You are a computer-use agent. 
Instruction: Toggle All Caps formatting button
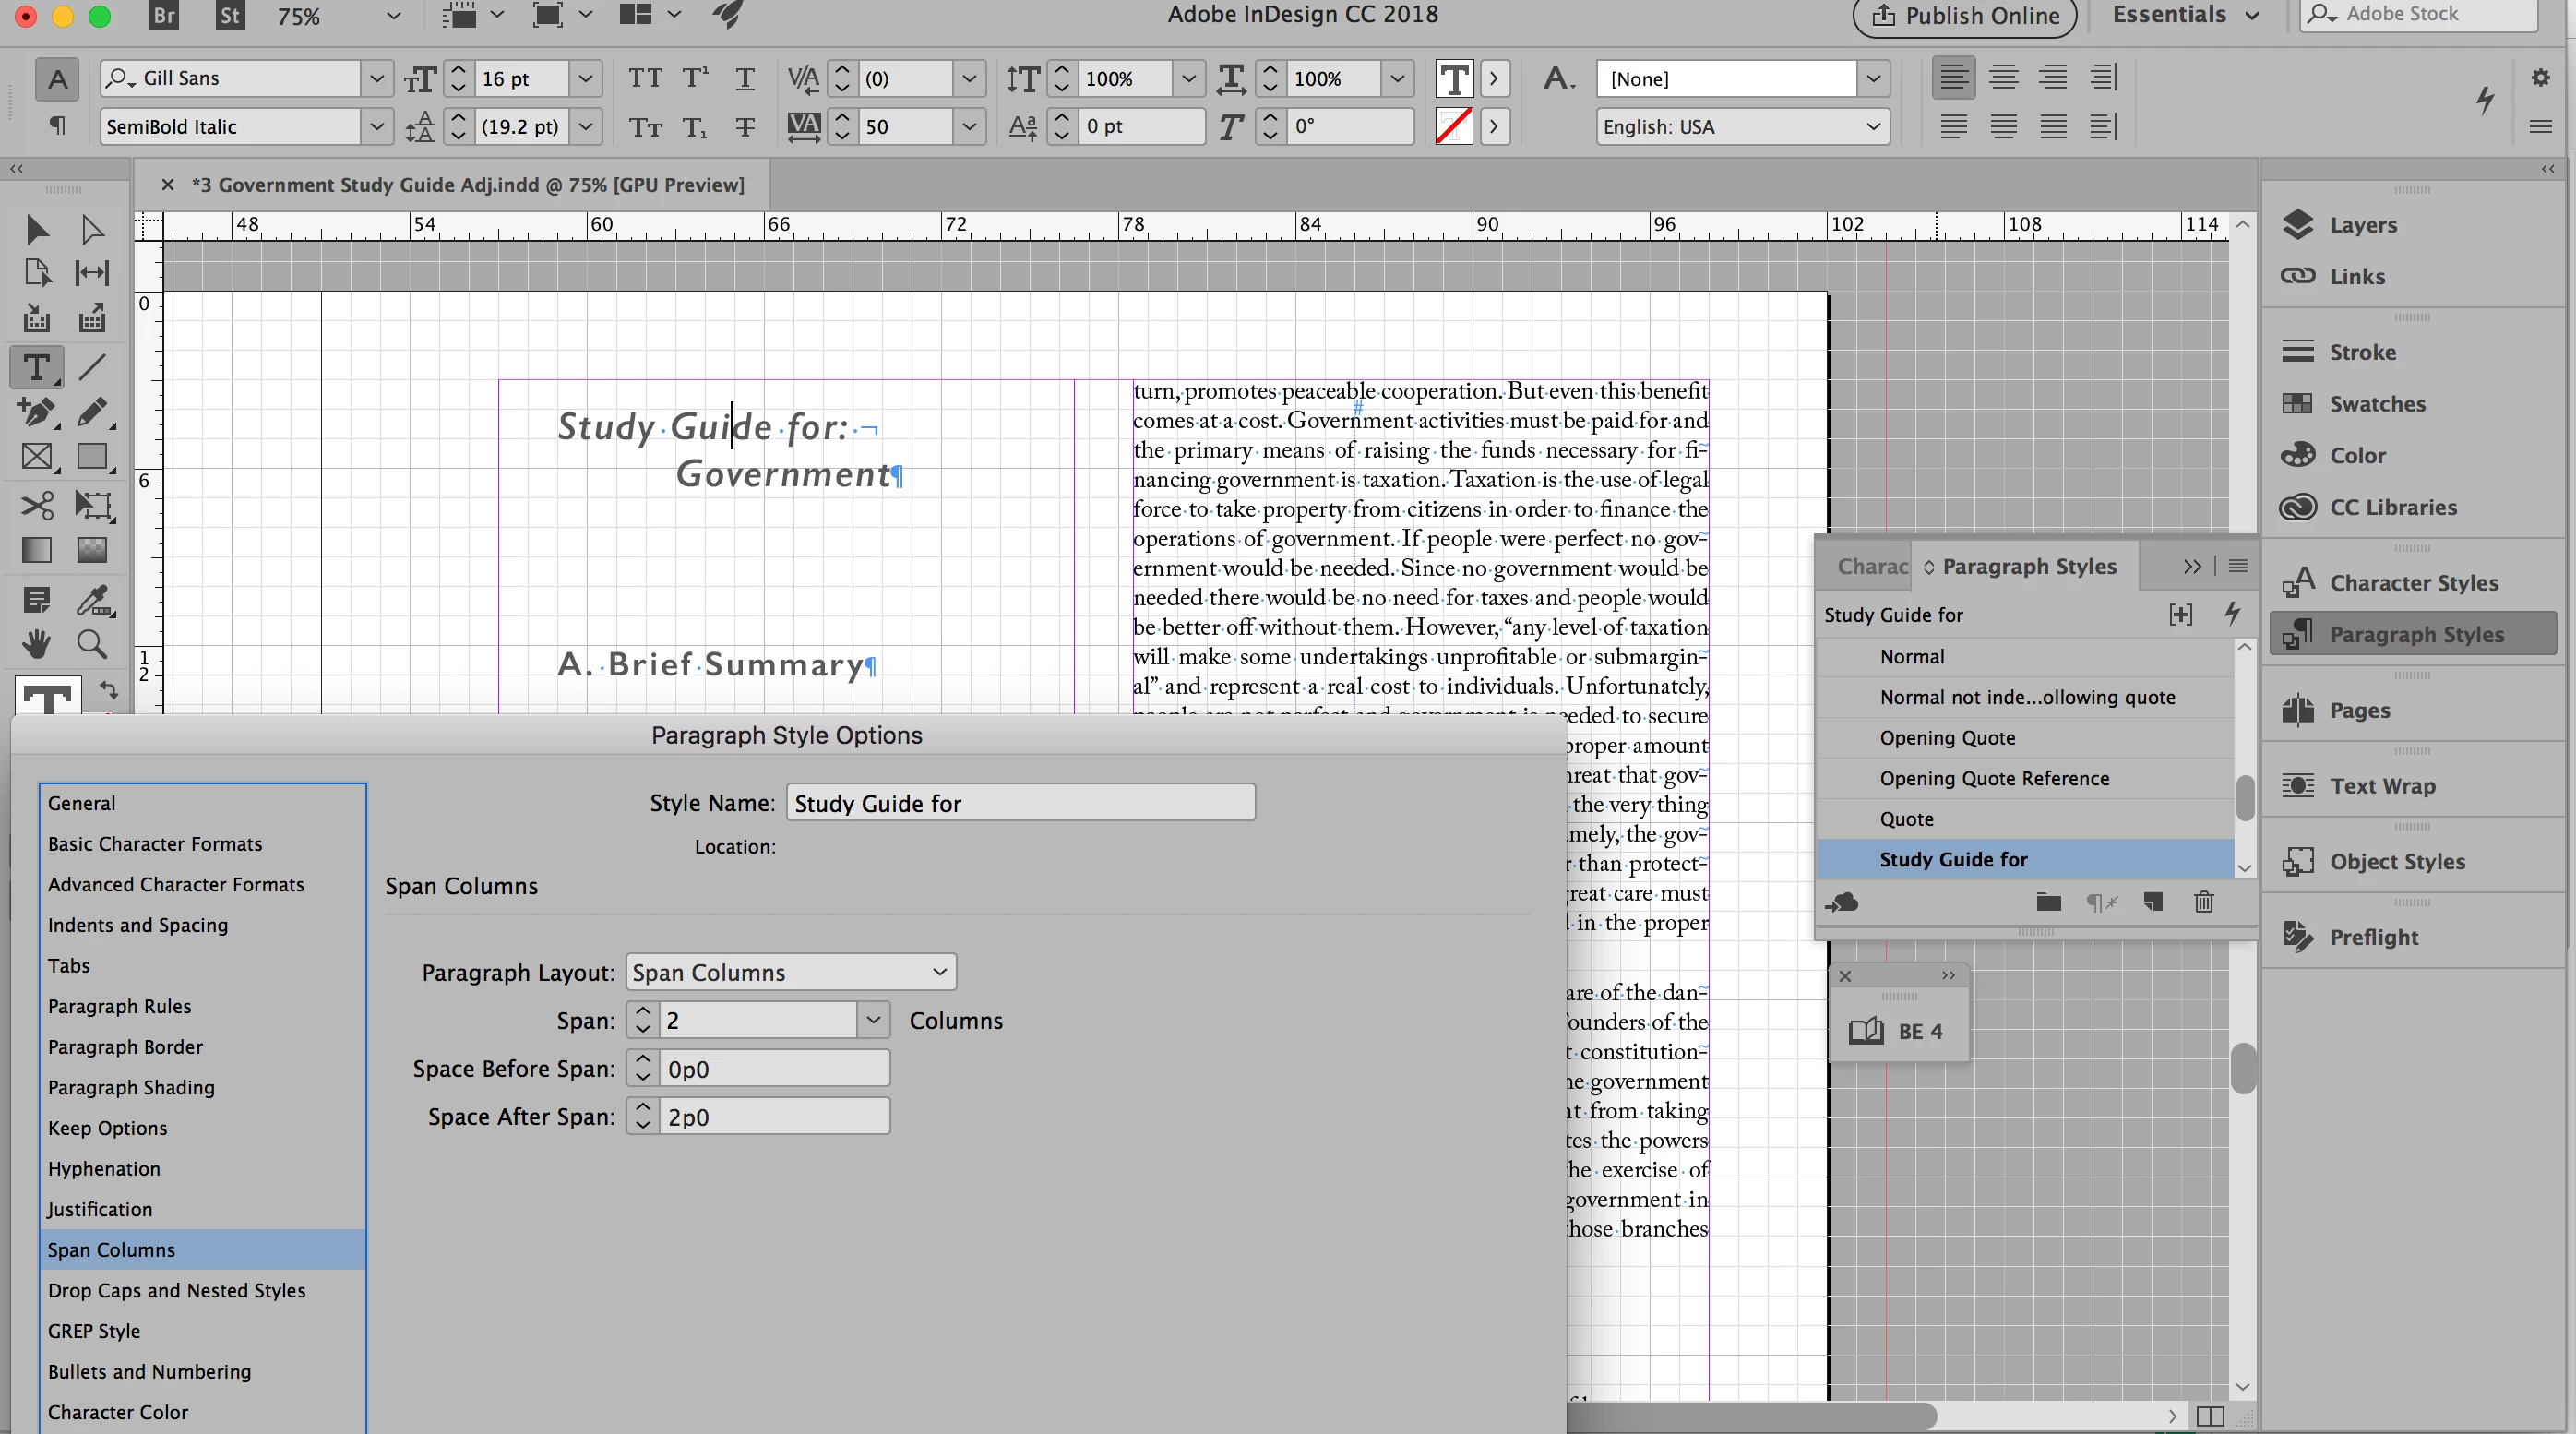645,78
